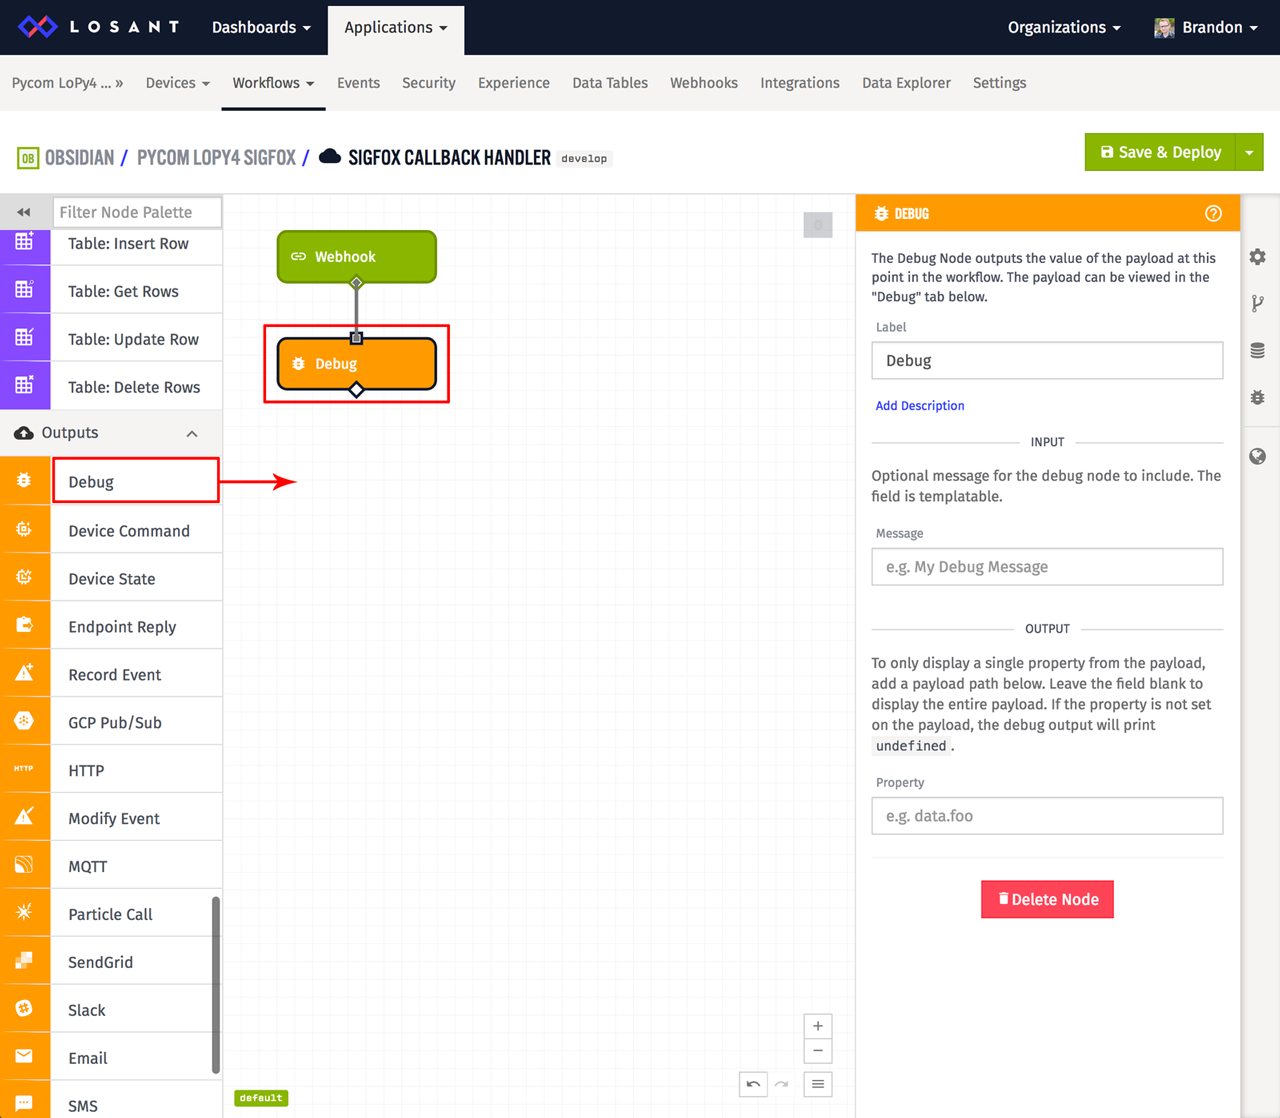This screenshot has width=1280, height=1118.
Task: Open Debug node help question-mark icon
Action: 1213,213
